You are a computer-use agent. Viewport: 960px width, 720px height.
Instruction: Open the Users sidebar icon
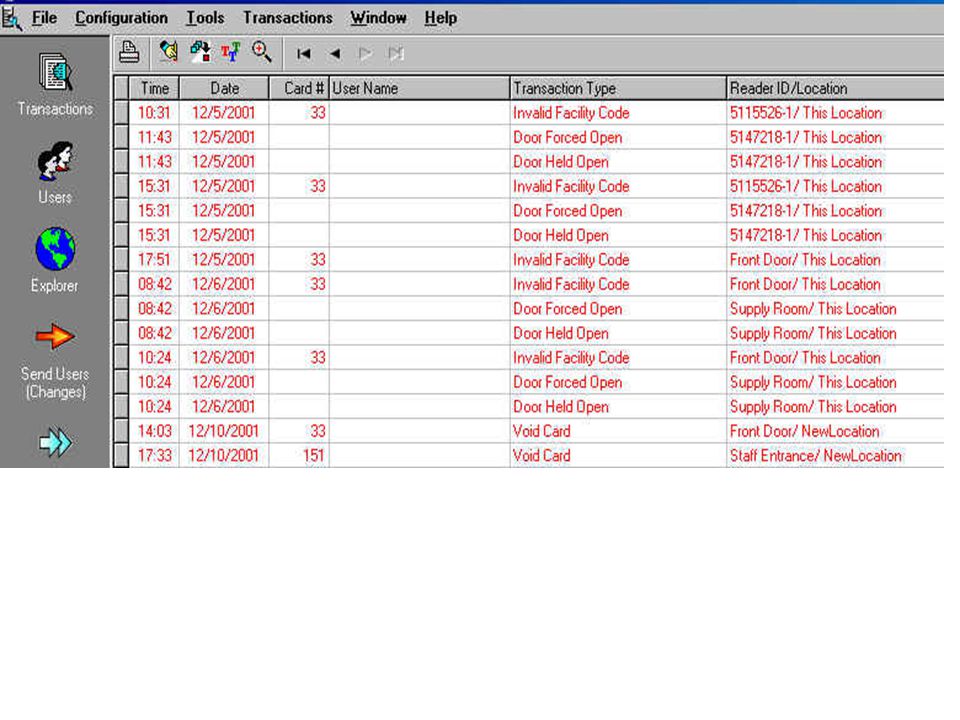[x=55, y=161]
